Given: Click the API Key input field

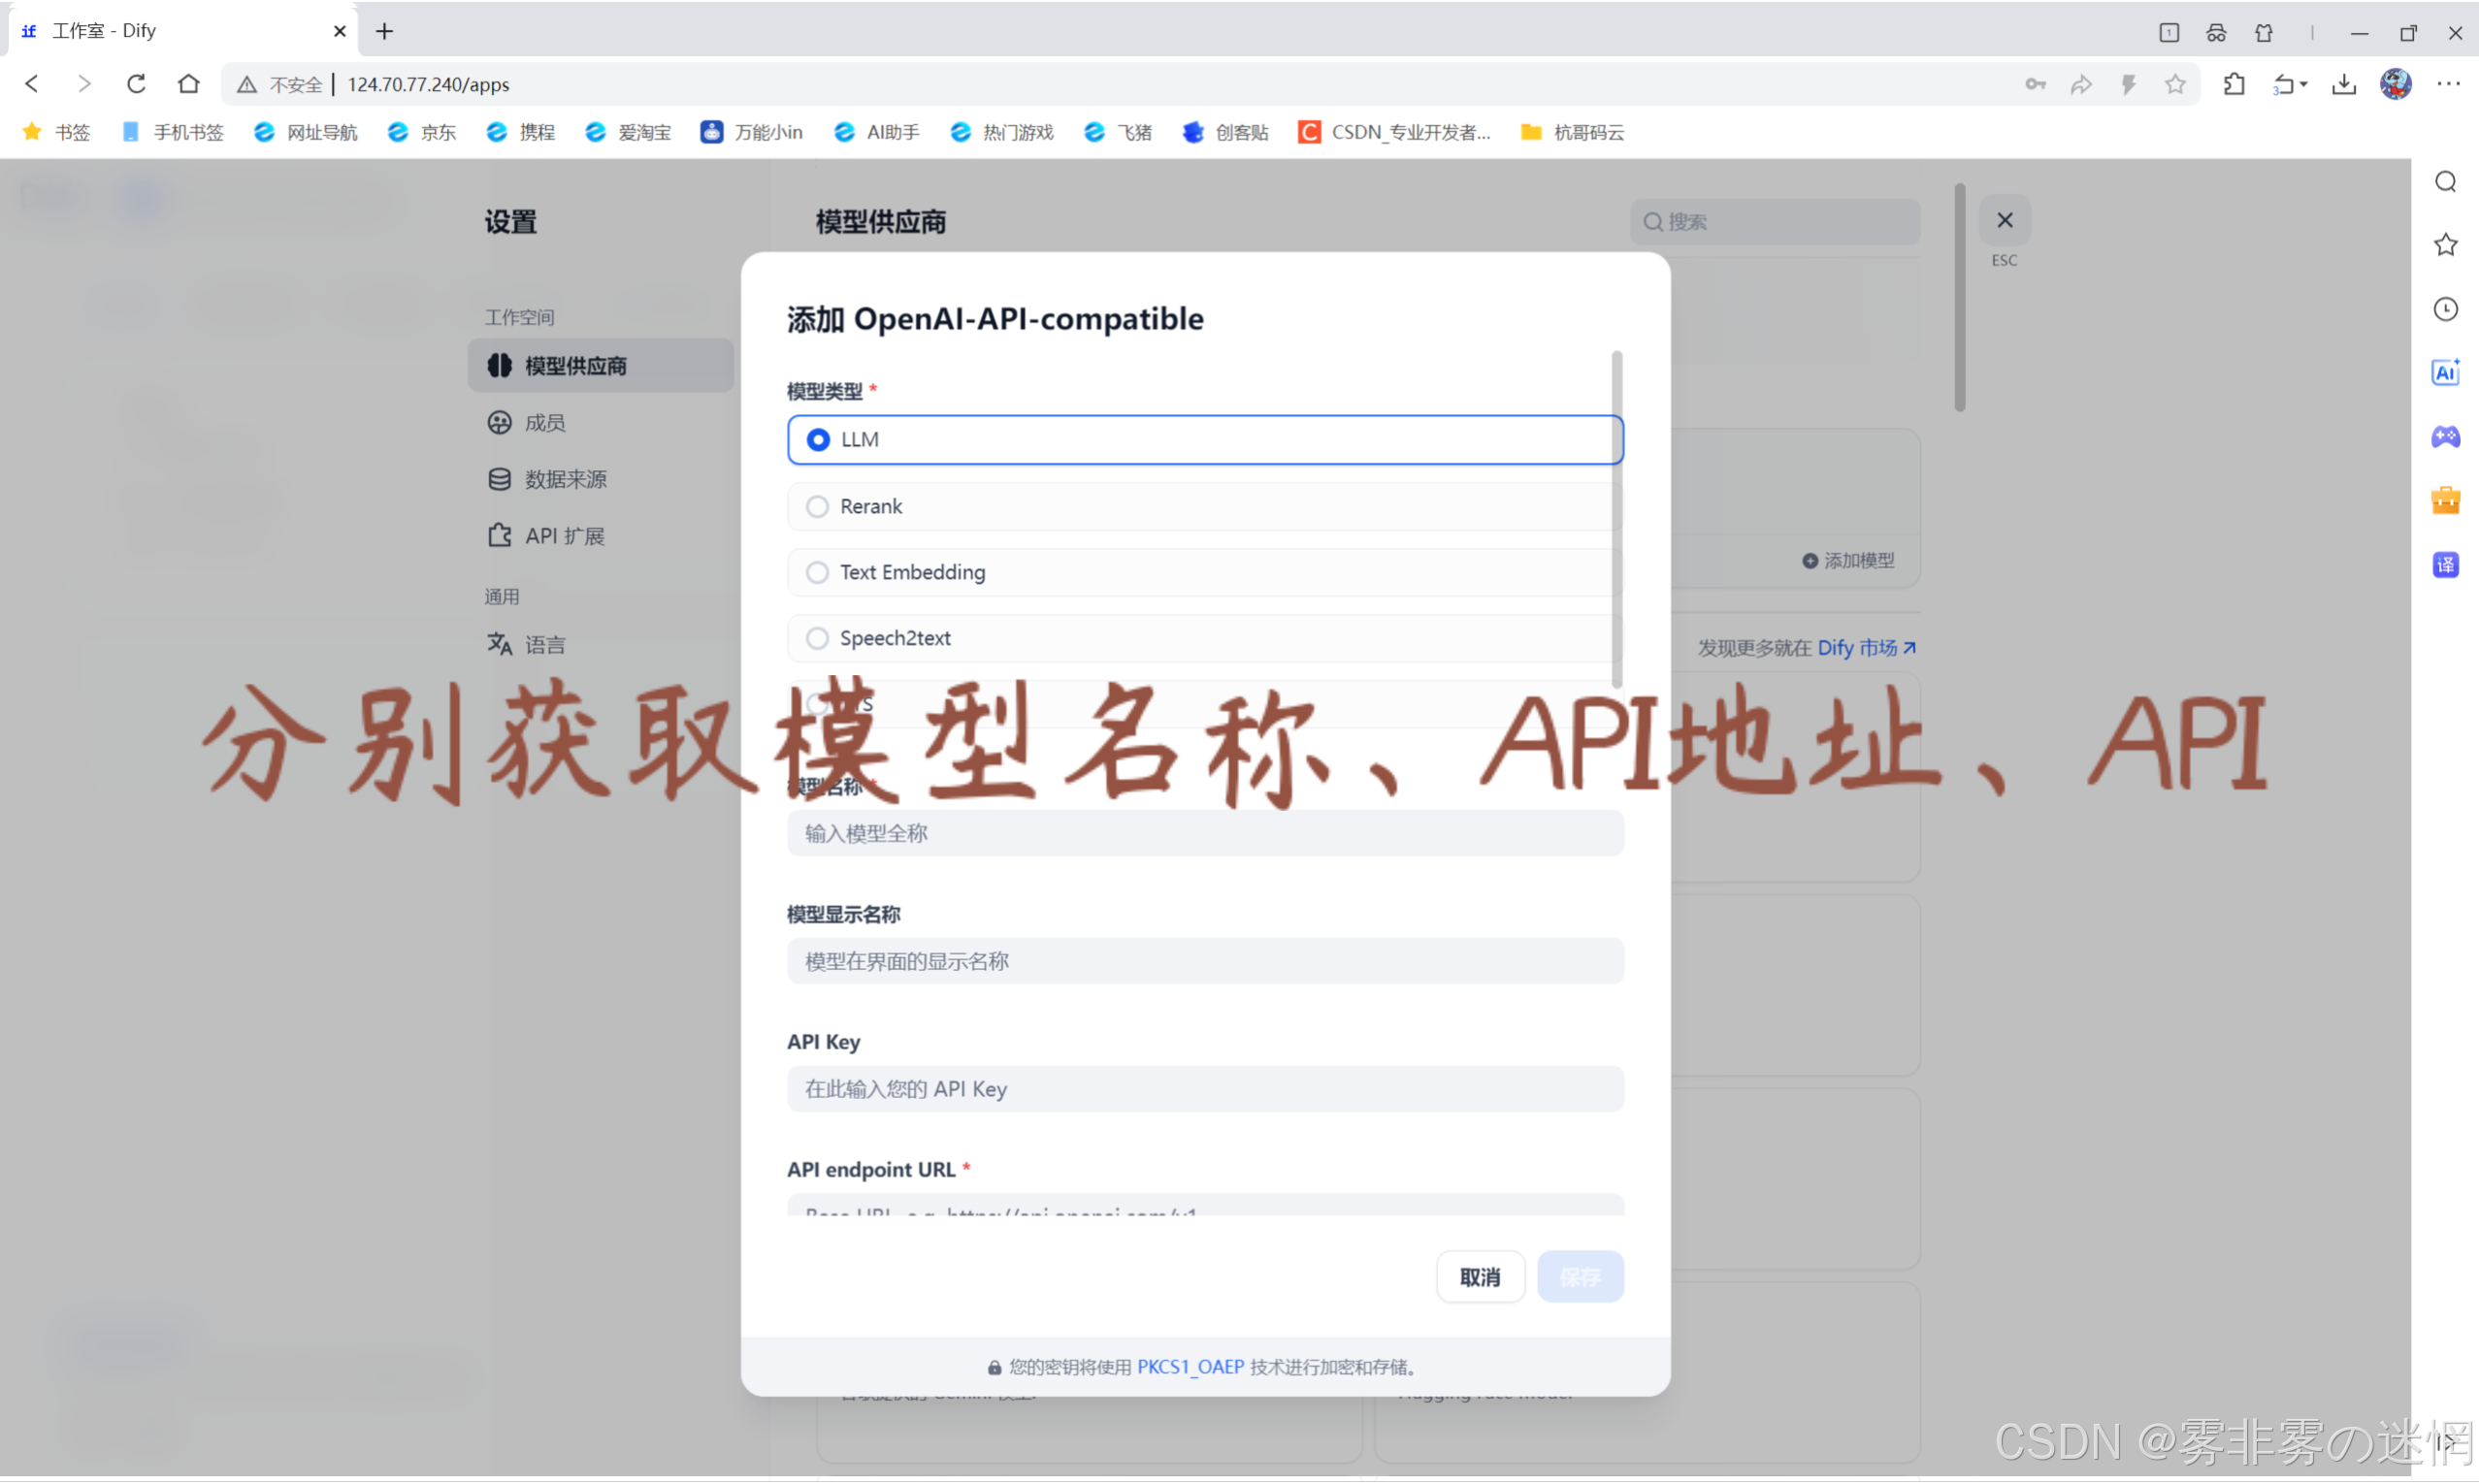Looking at the screenshot, I should (x=1205, y=1089).
